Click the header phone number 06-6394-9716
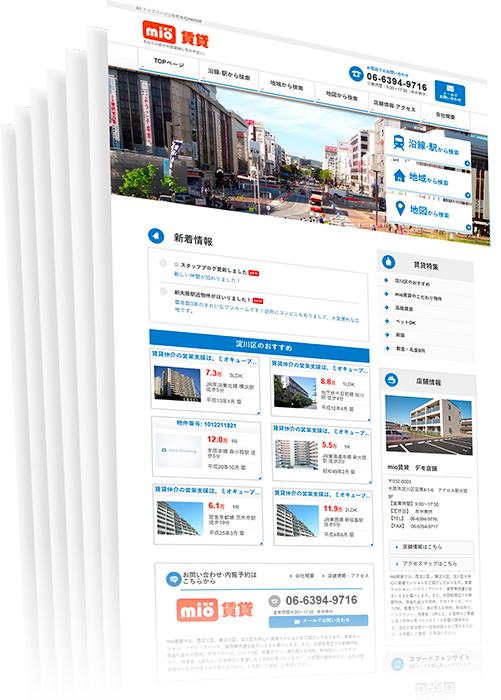This screenshot has height=700, width=501. coord(397,82)
